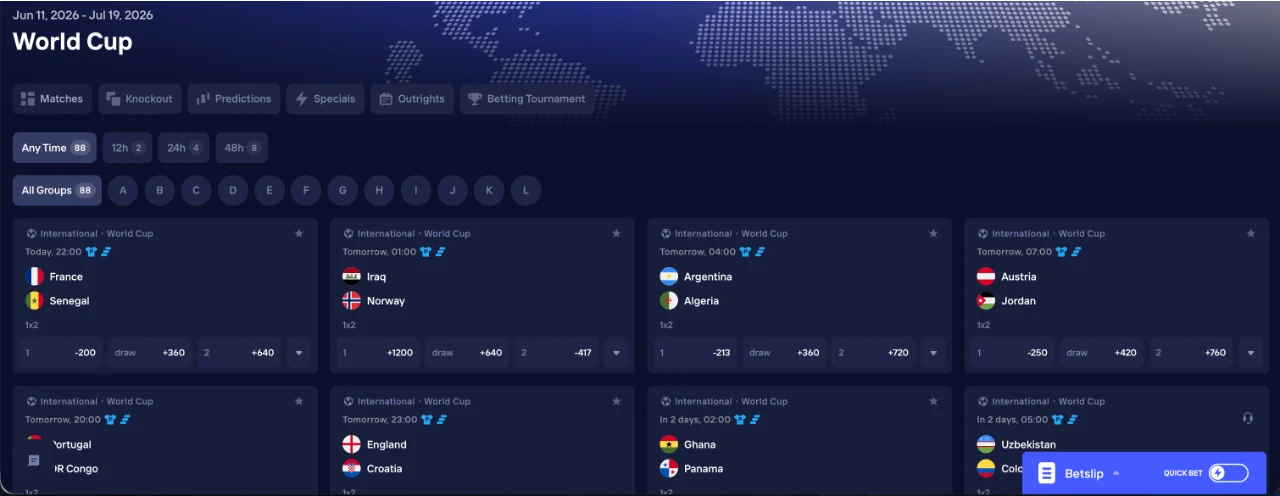The height and width of the screenshot is (496, 1280).
Task: Bet on Jordan to win at +760
Action: click(x=1191, y=353)
